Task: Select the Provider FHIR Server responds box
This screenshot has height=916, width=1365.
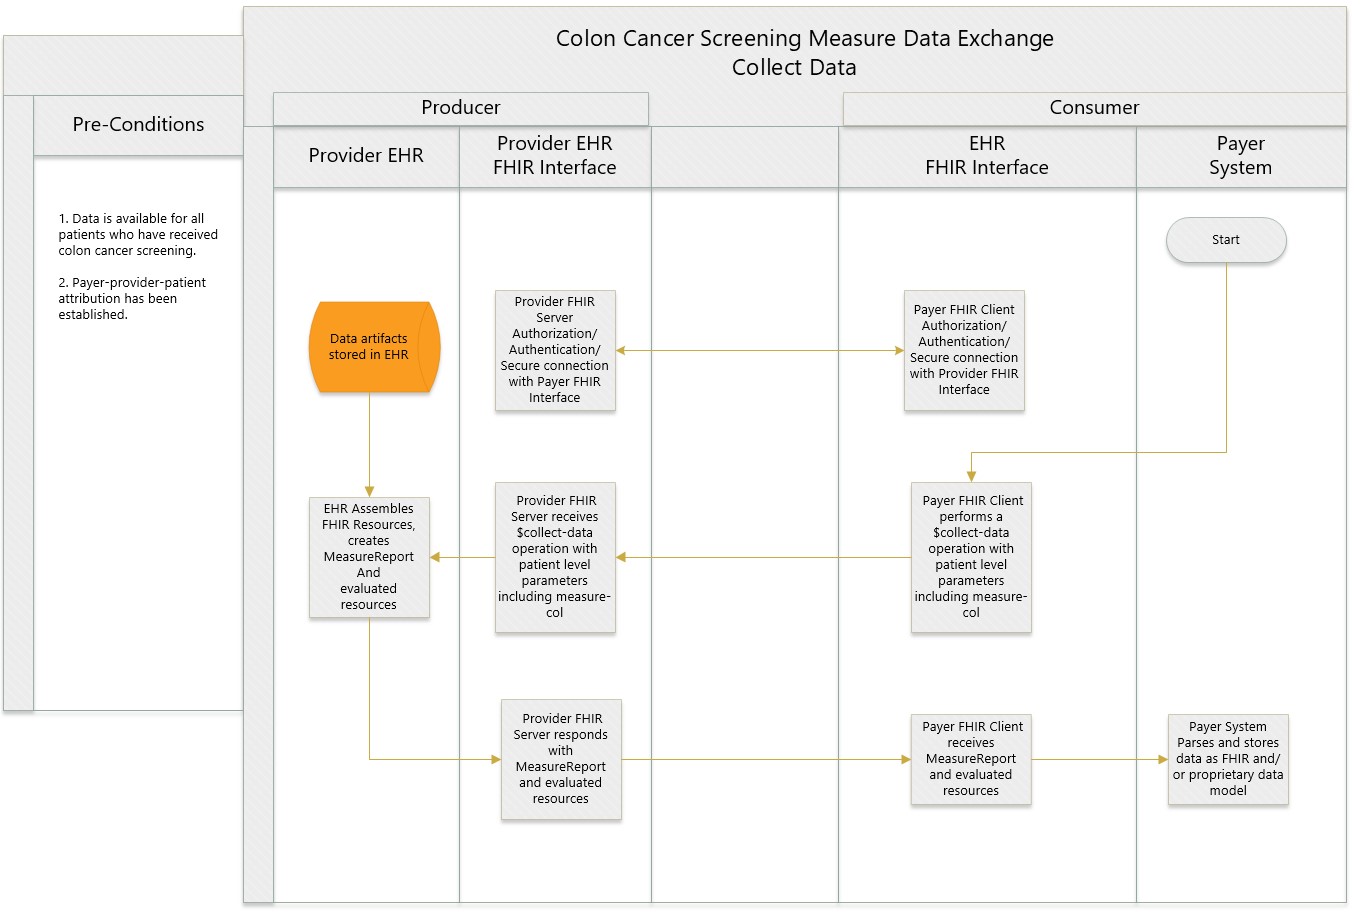Action: click(561, 759)
